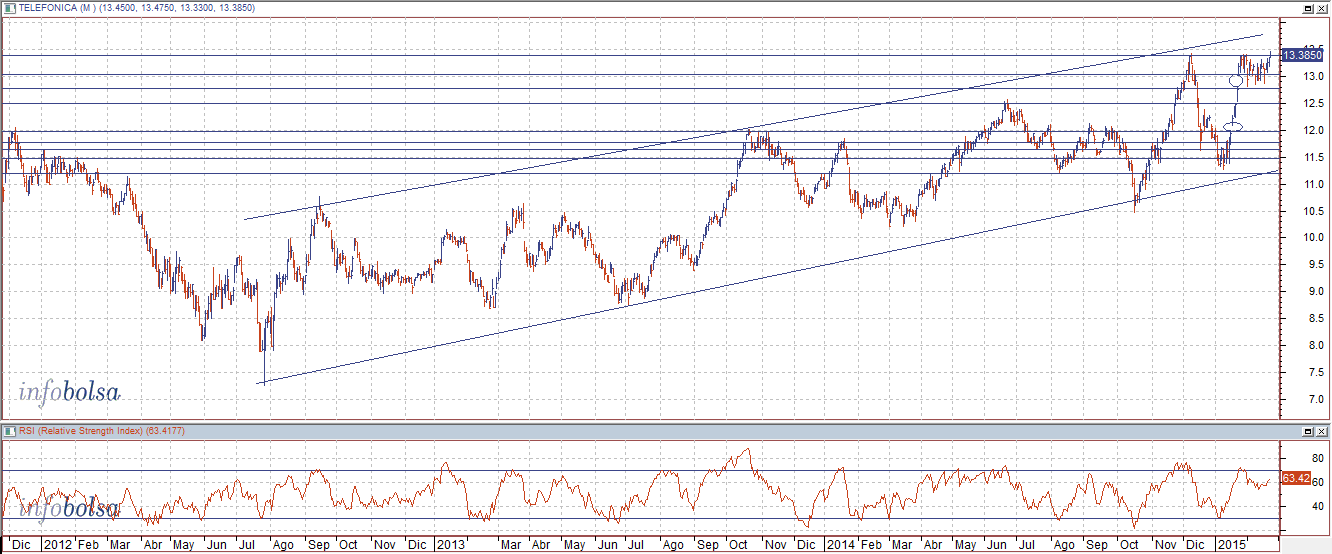The width and height of the screenshot is (1332, 554).
Task: Click the current price tag 13.3850
Action: coord(1302,56)
